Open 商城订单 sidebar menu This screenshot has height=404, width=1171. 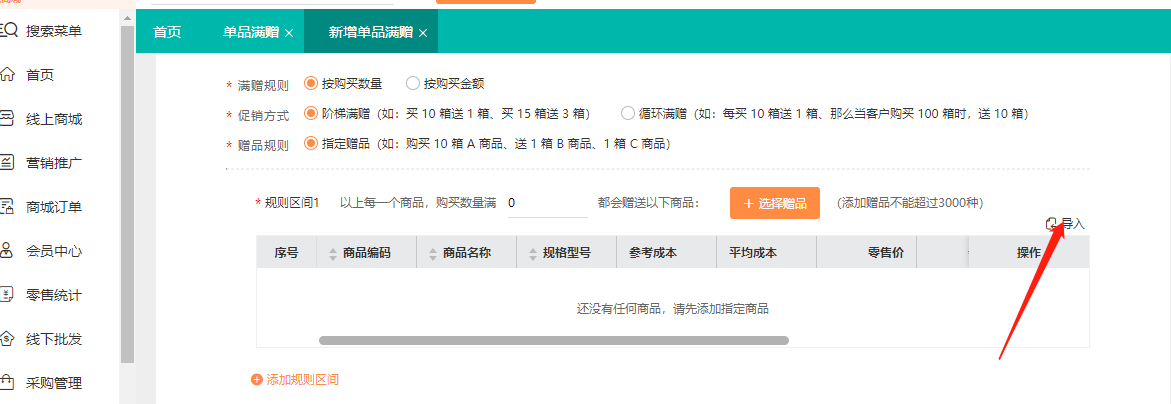54,207
